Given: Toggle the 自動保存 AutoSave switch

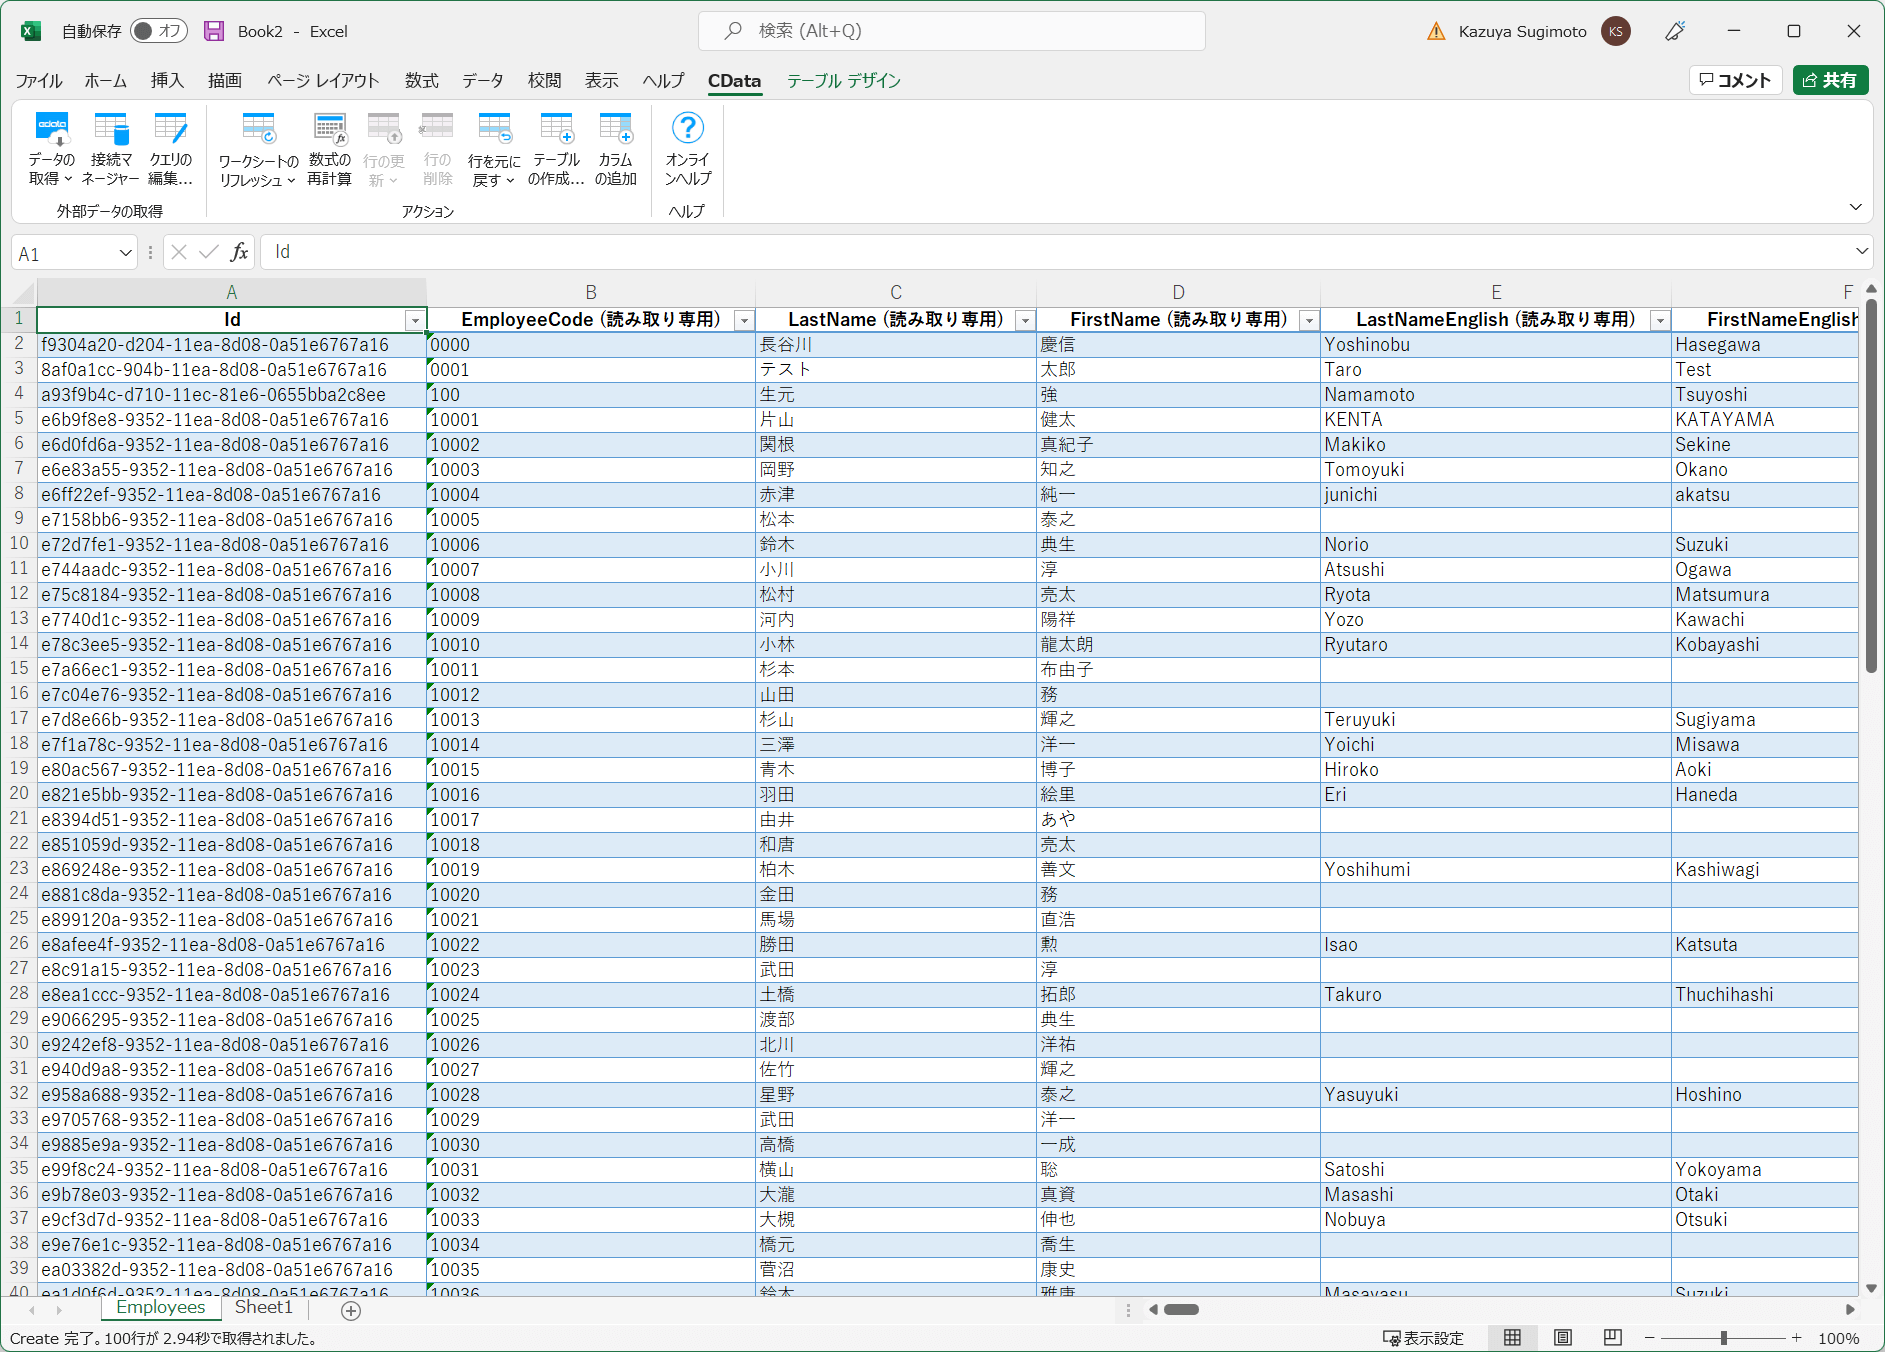Looking at the screenshot, I should click(x=158, y=31).
